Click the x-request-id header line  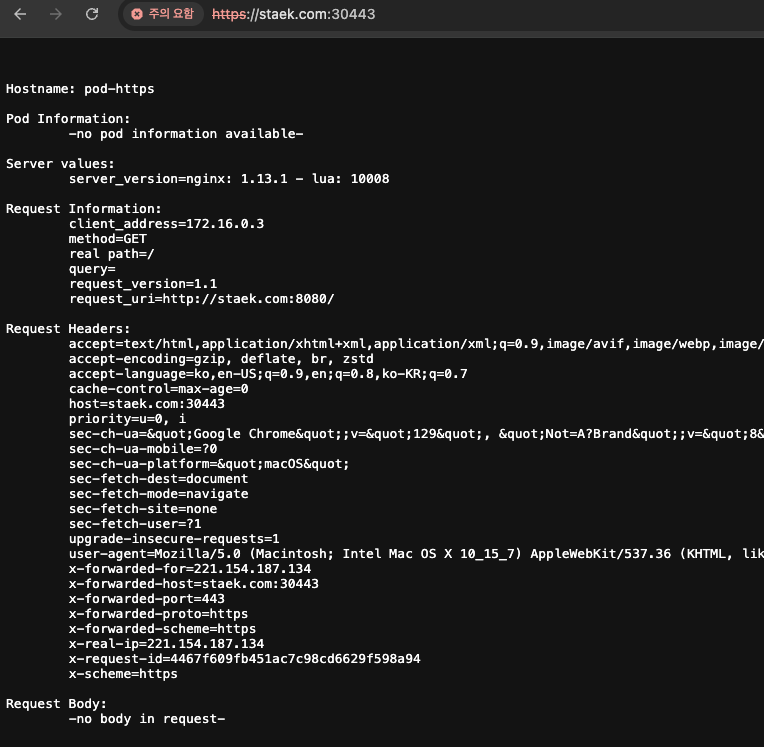click(244, 659)
